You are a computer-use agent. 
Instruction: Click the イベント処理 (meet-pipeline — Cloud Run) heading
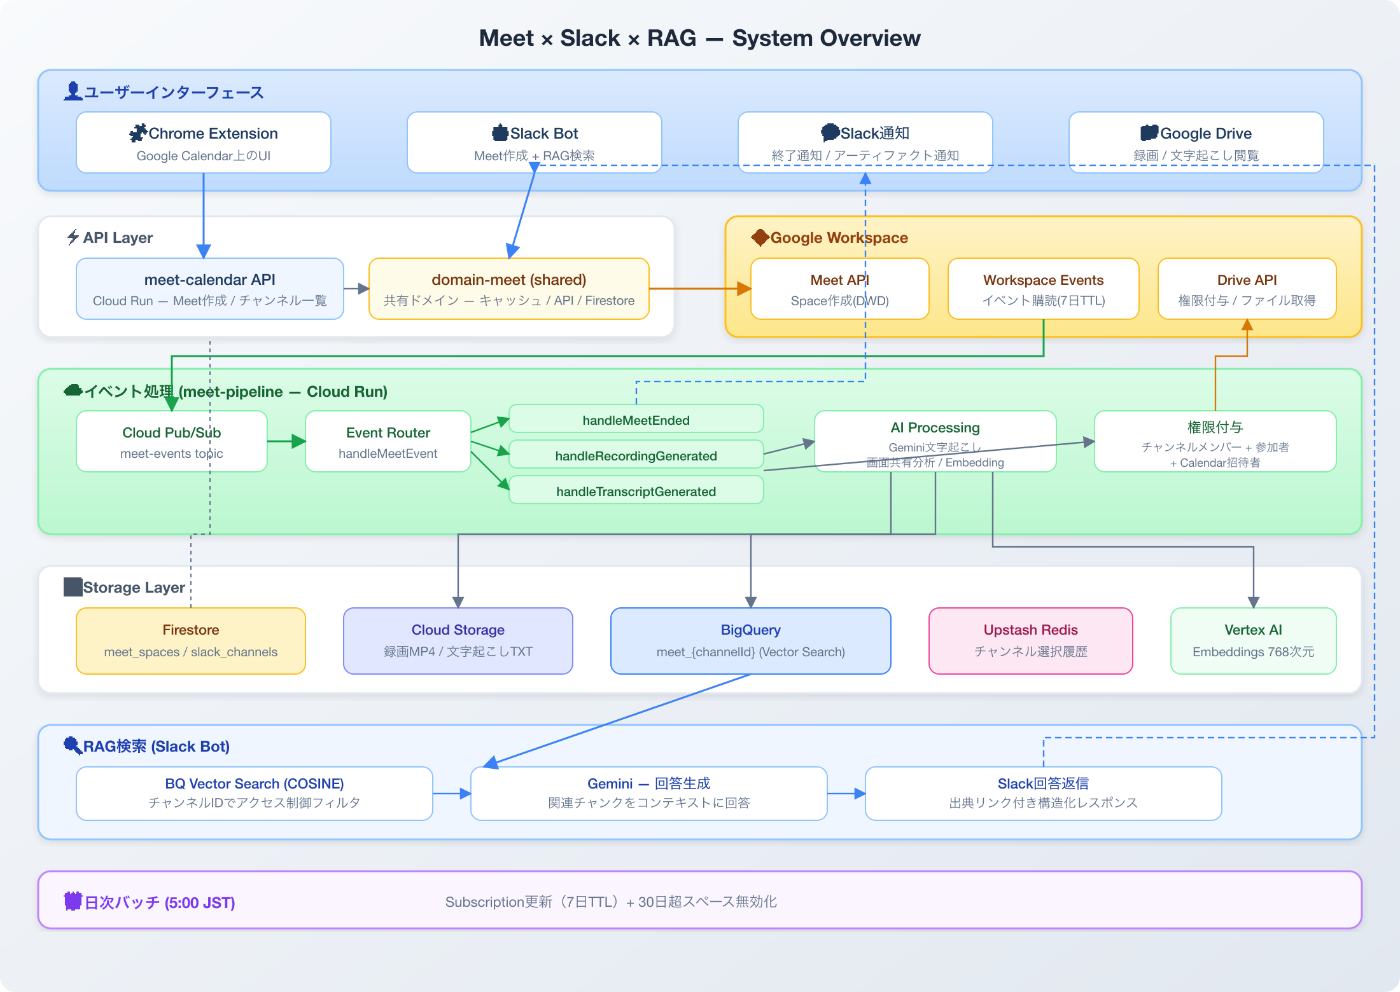[x=235, y=391]
